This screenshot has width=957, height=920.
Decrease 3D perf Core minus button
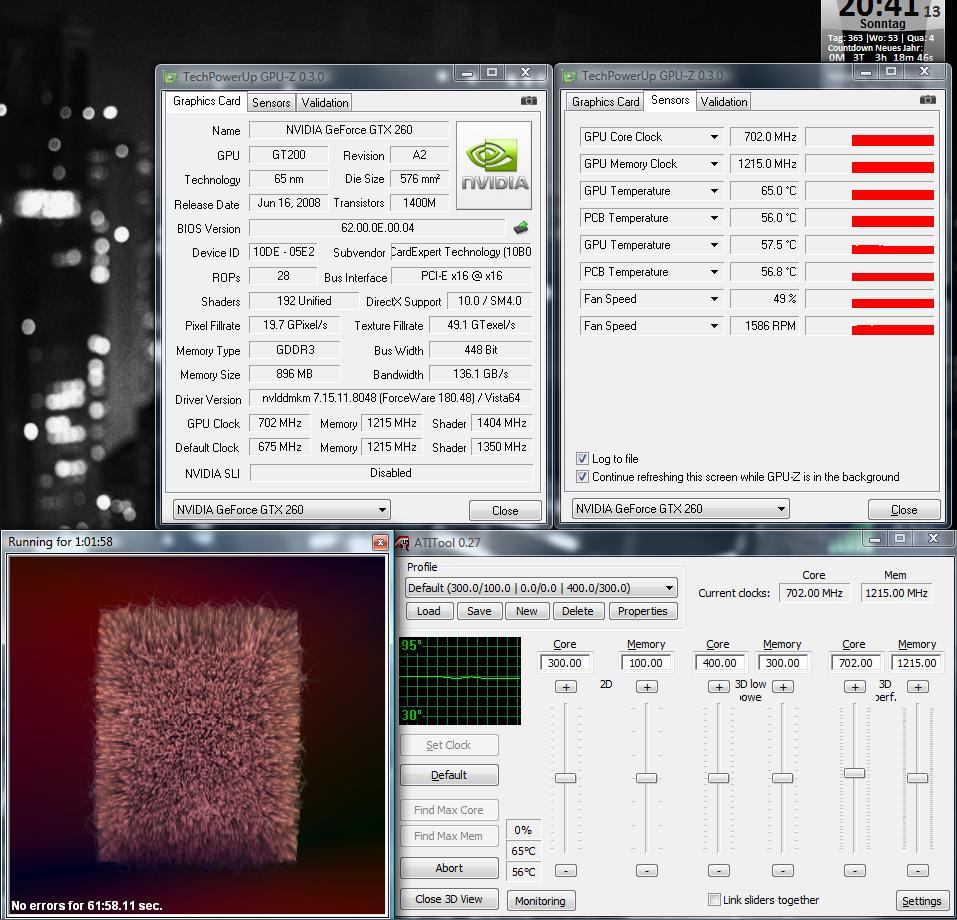(x=855, y=871)
